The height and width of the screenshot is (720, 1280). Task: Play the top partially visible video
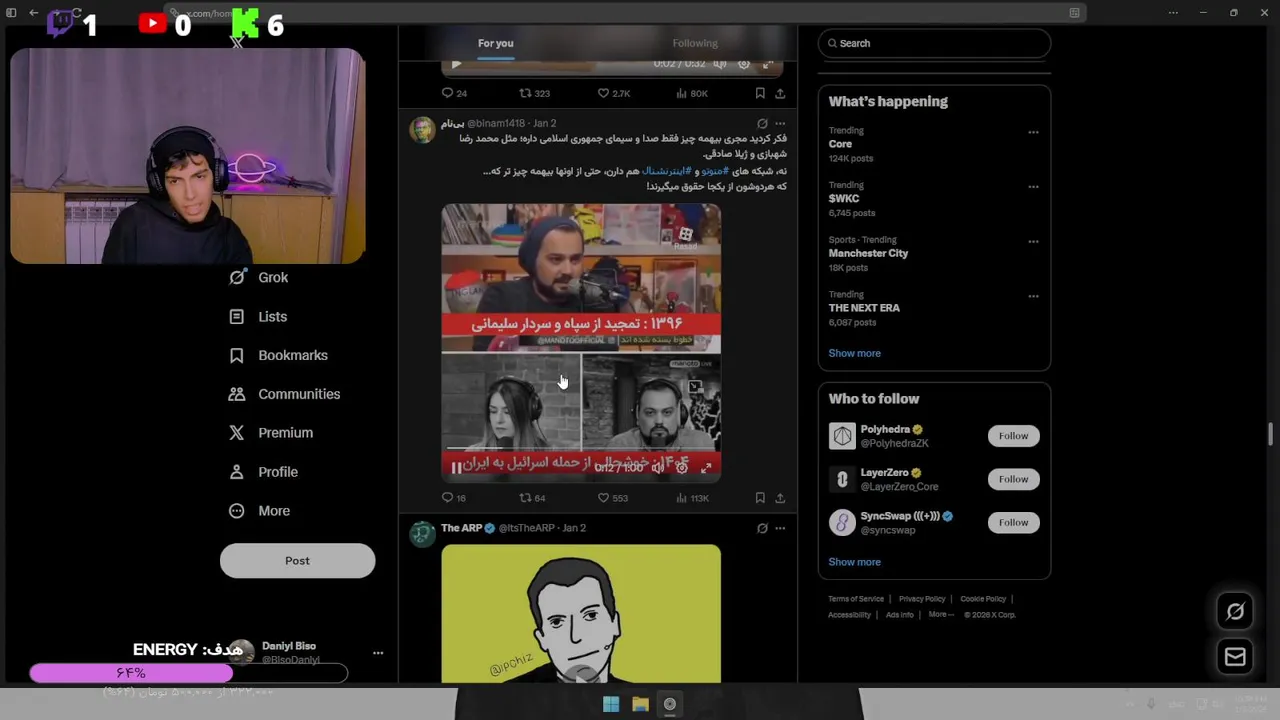[456, 64]
